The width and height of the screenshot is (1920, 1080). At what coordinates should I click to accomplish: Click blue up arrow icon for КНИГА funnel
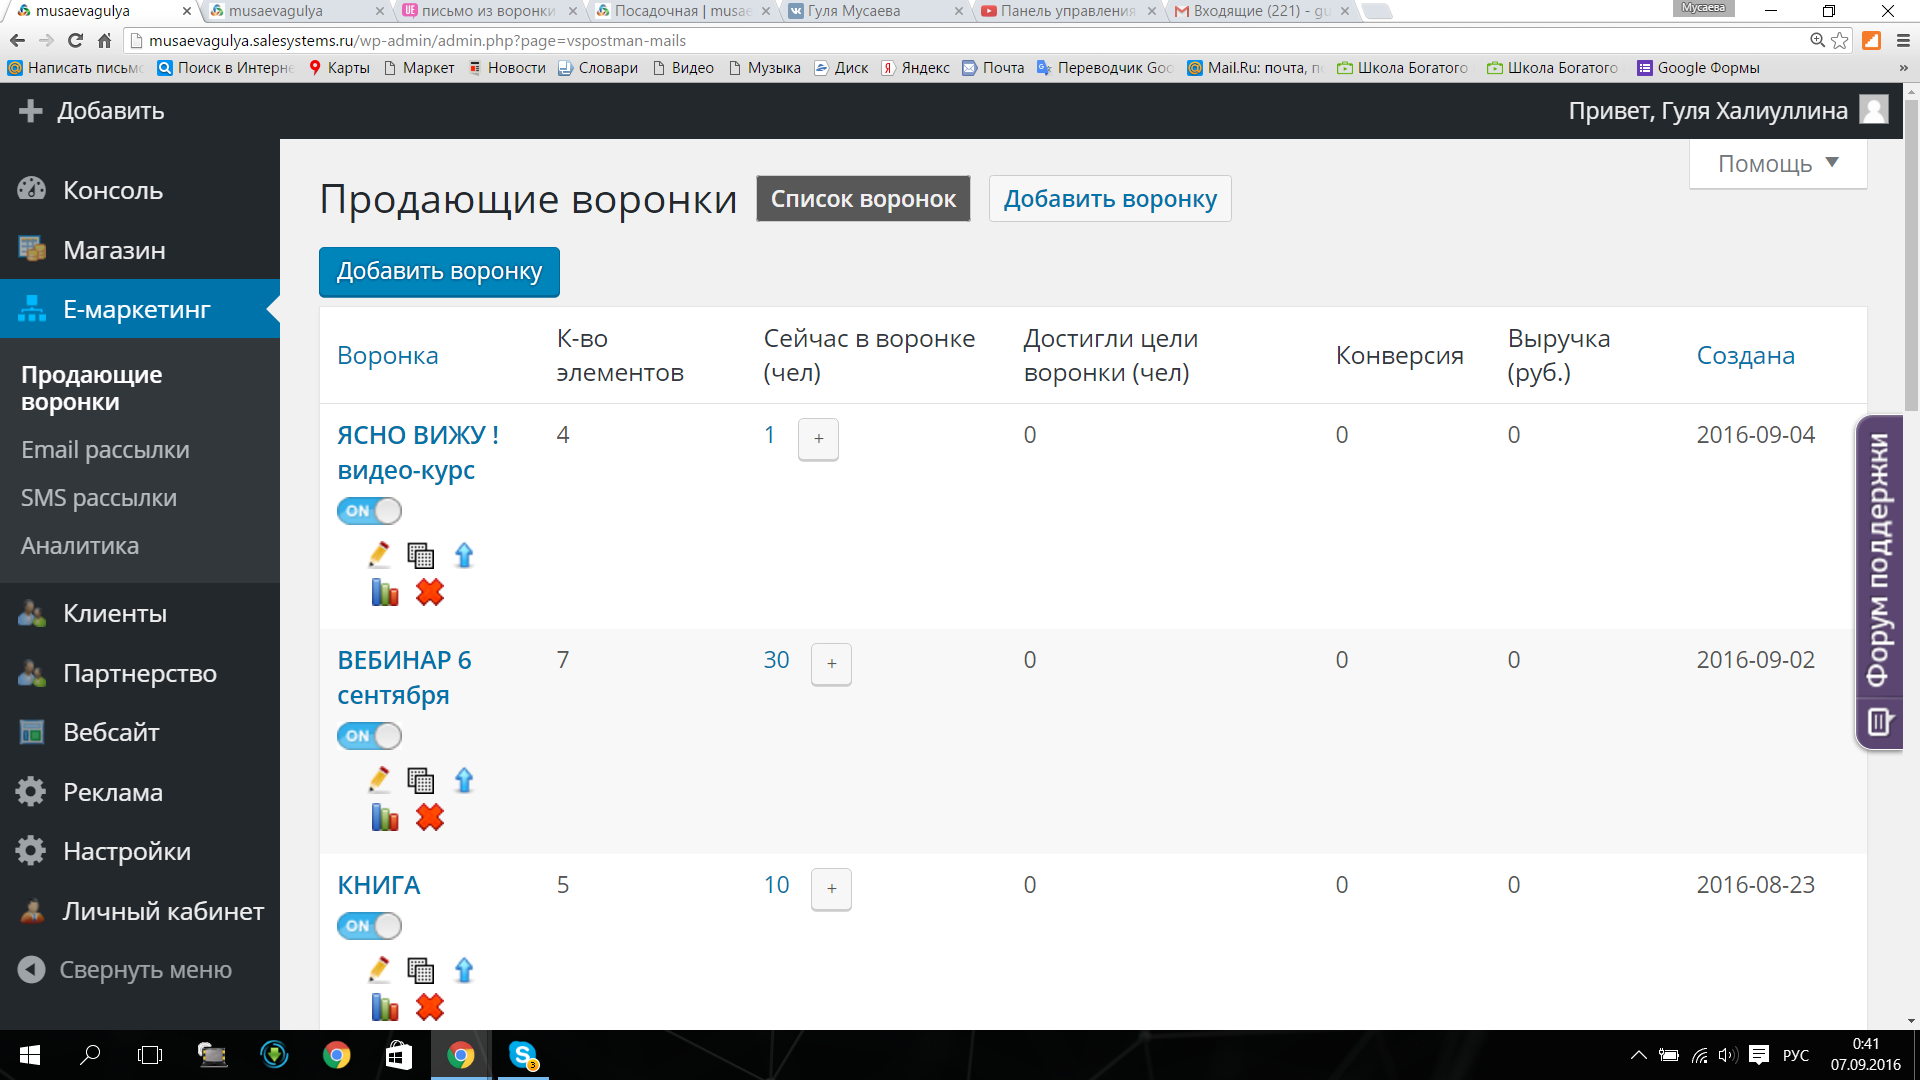coord(464,970)
